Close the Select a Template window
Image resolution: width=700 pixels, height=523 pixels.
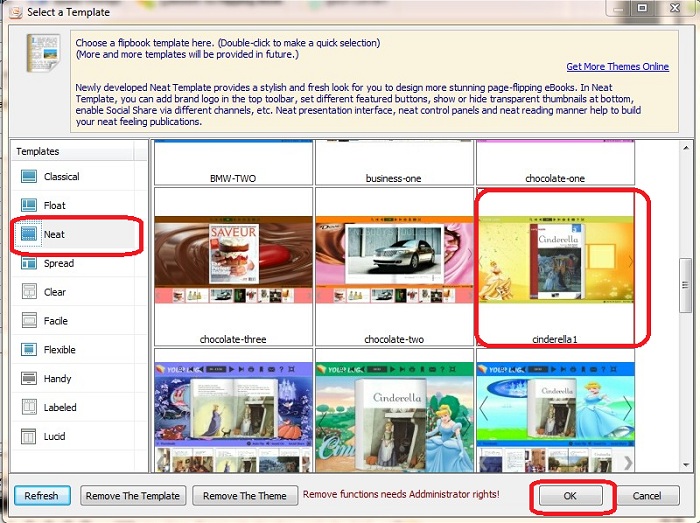pyautogui.click(x=675, y=8)
